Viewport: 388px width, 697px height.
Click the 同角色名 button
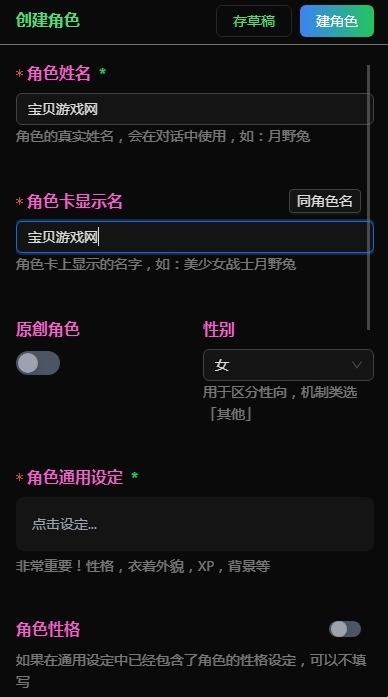point(325,201)
